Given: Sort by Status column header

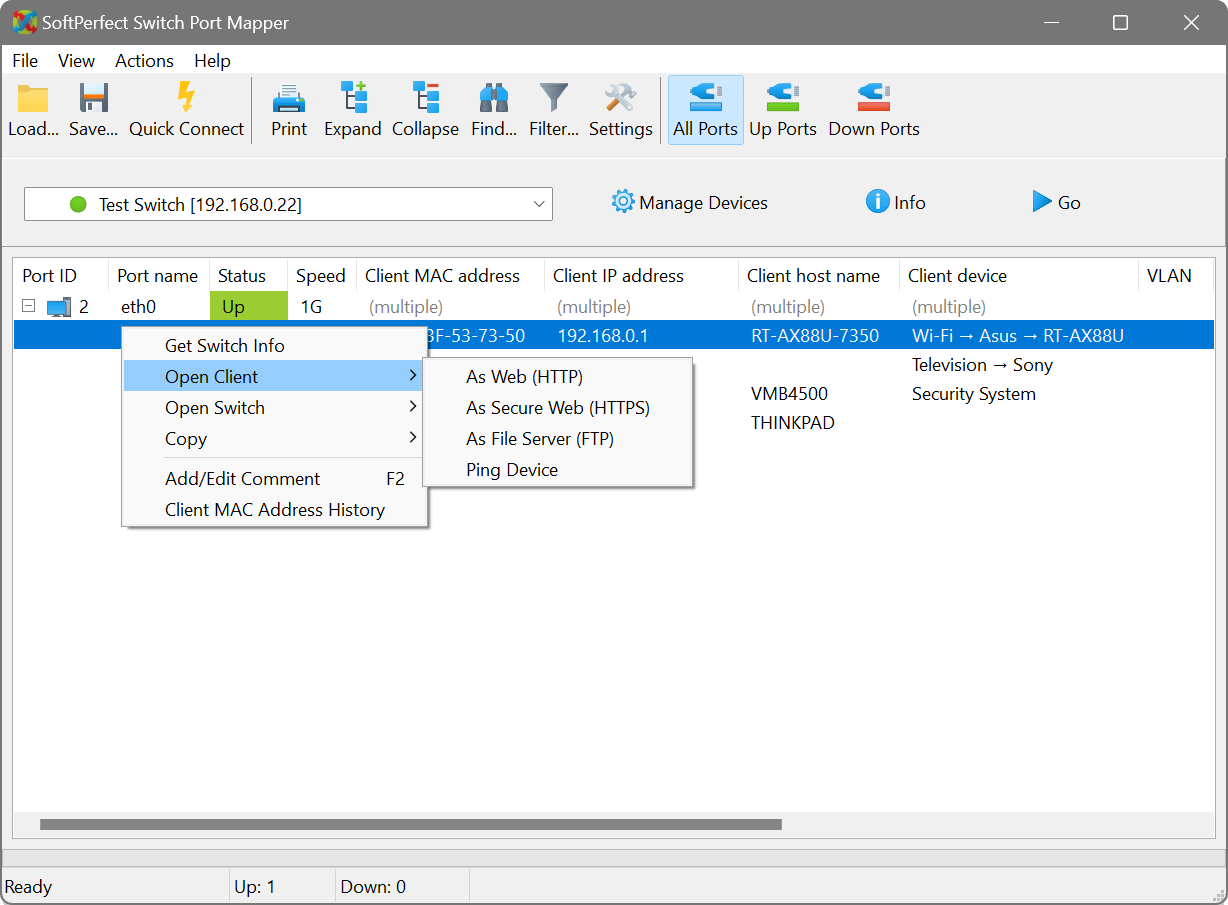Looking at the screenshot, I should point(248,276).
